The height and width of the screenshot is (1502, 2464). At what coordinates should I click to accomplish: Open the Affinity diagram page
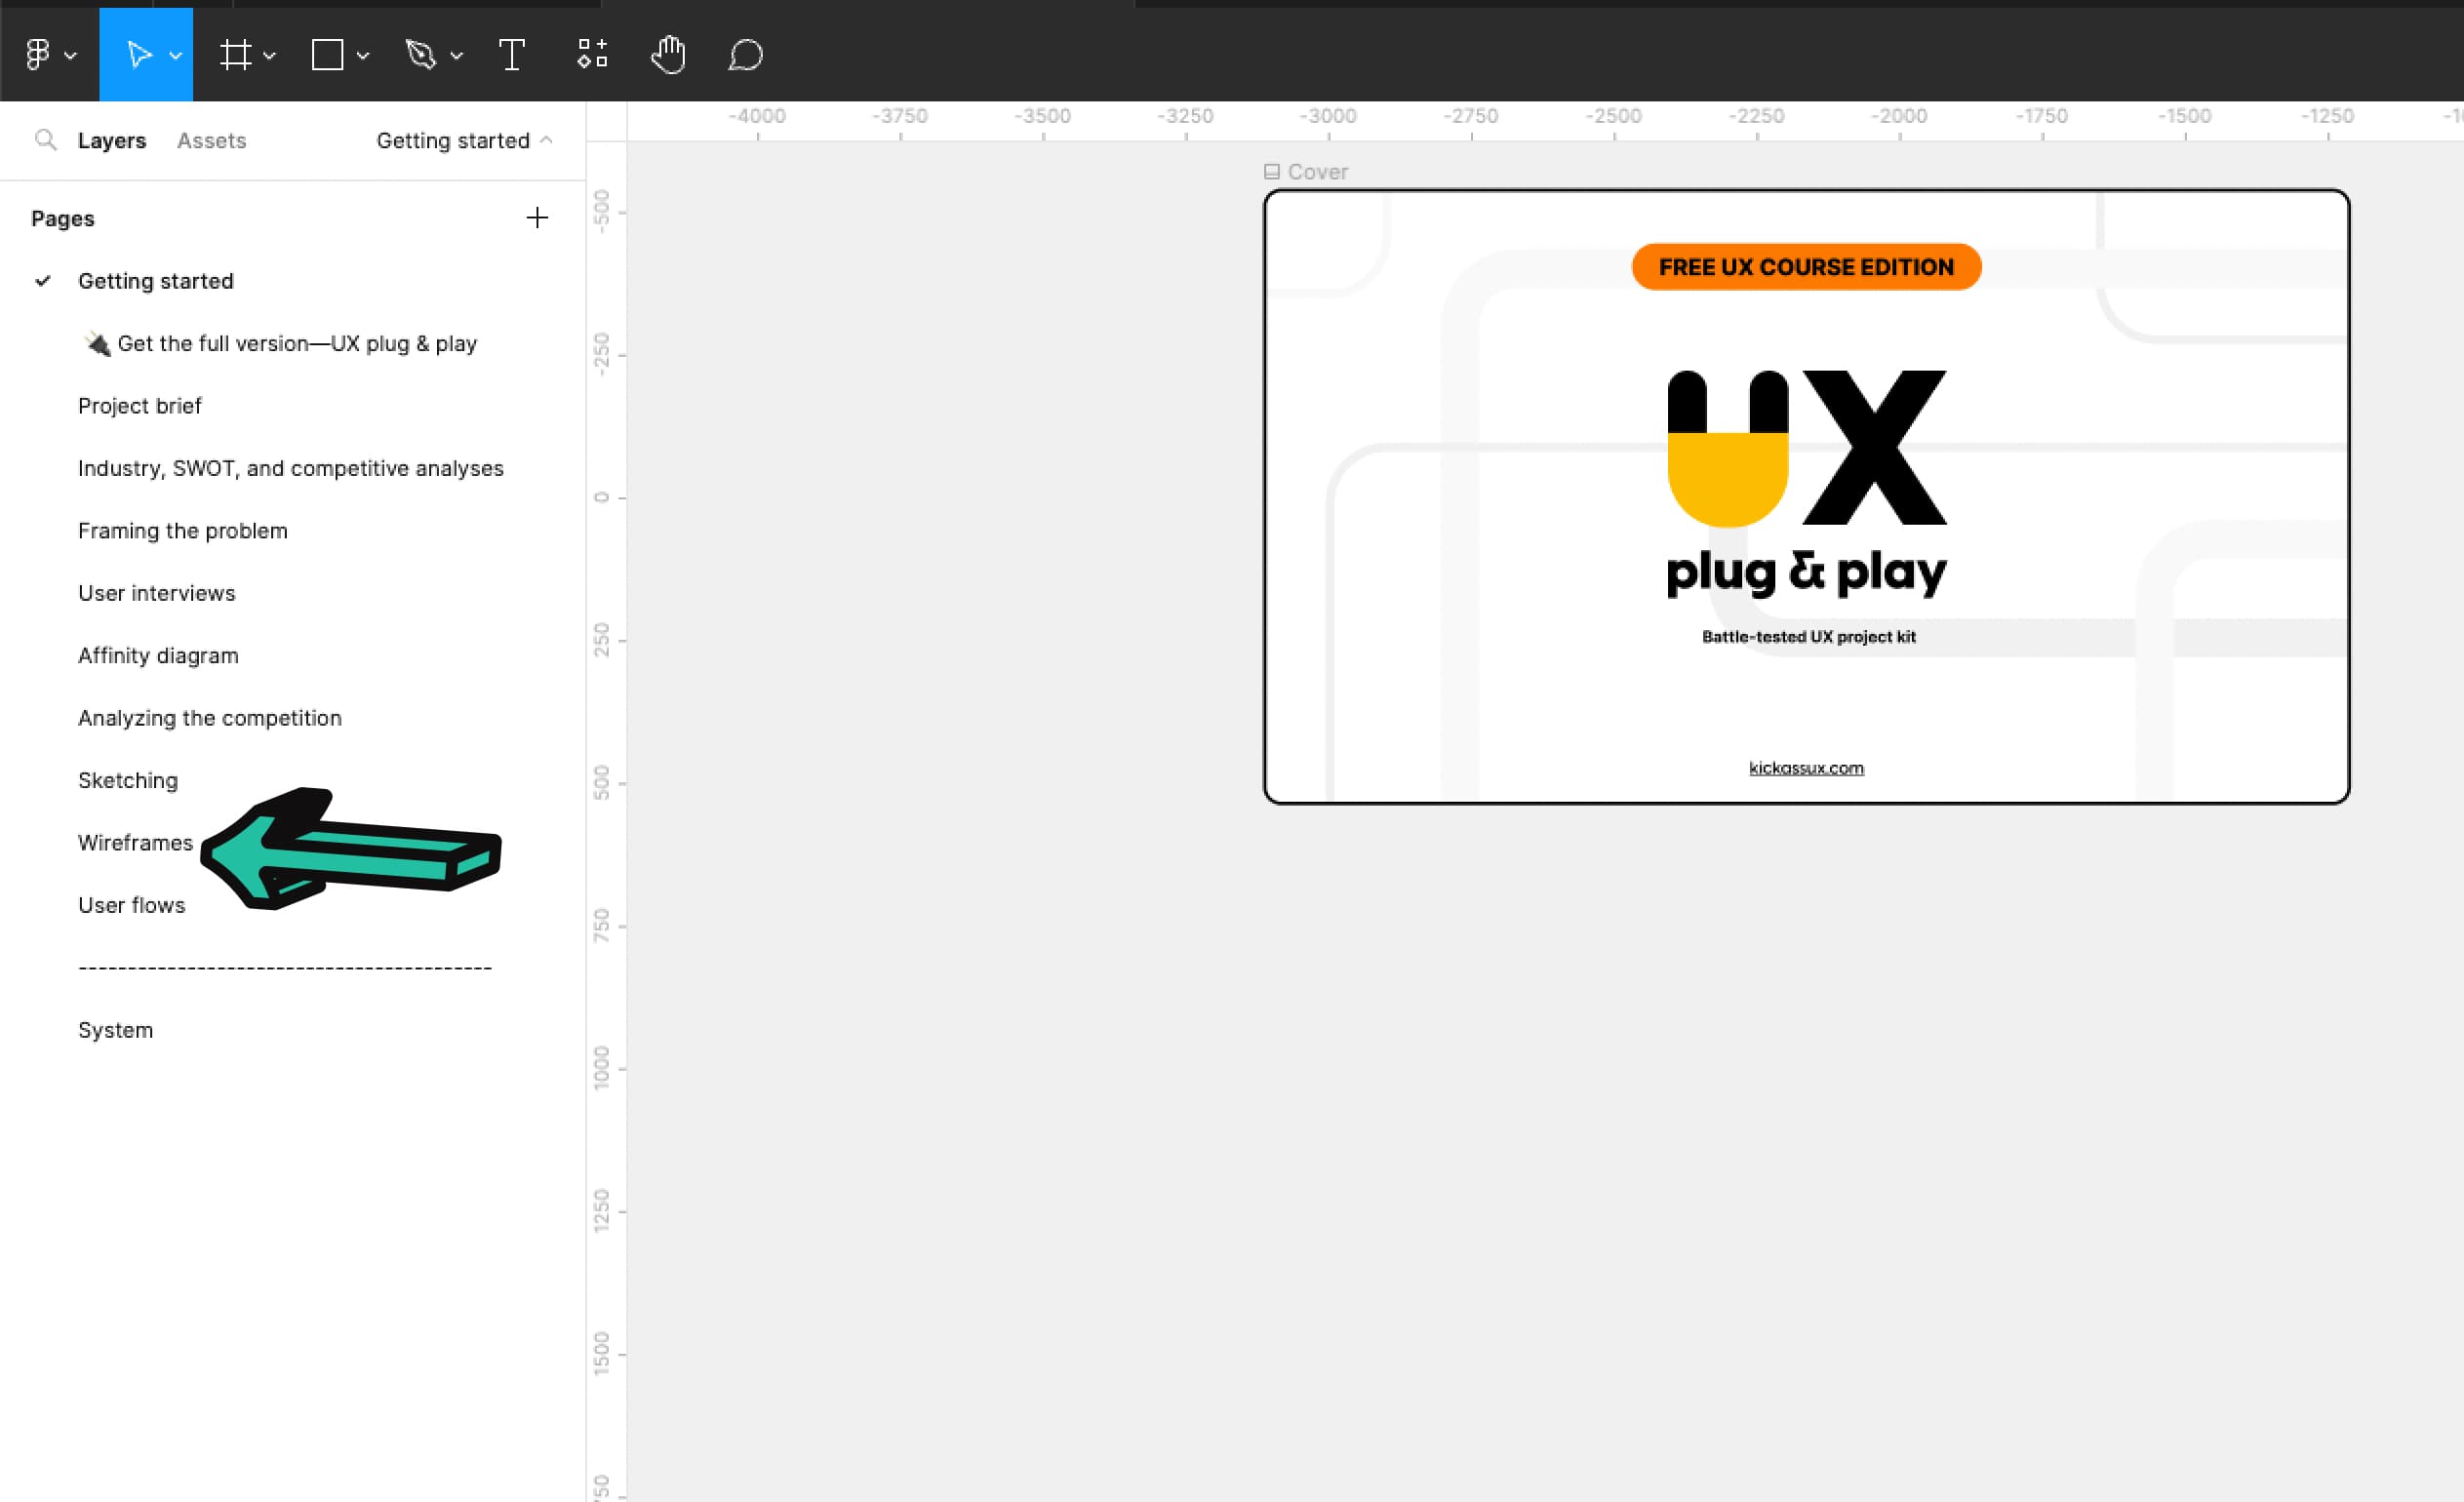pyautogui.click(x=159, y=656)
